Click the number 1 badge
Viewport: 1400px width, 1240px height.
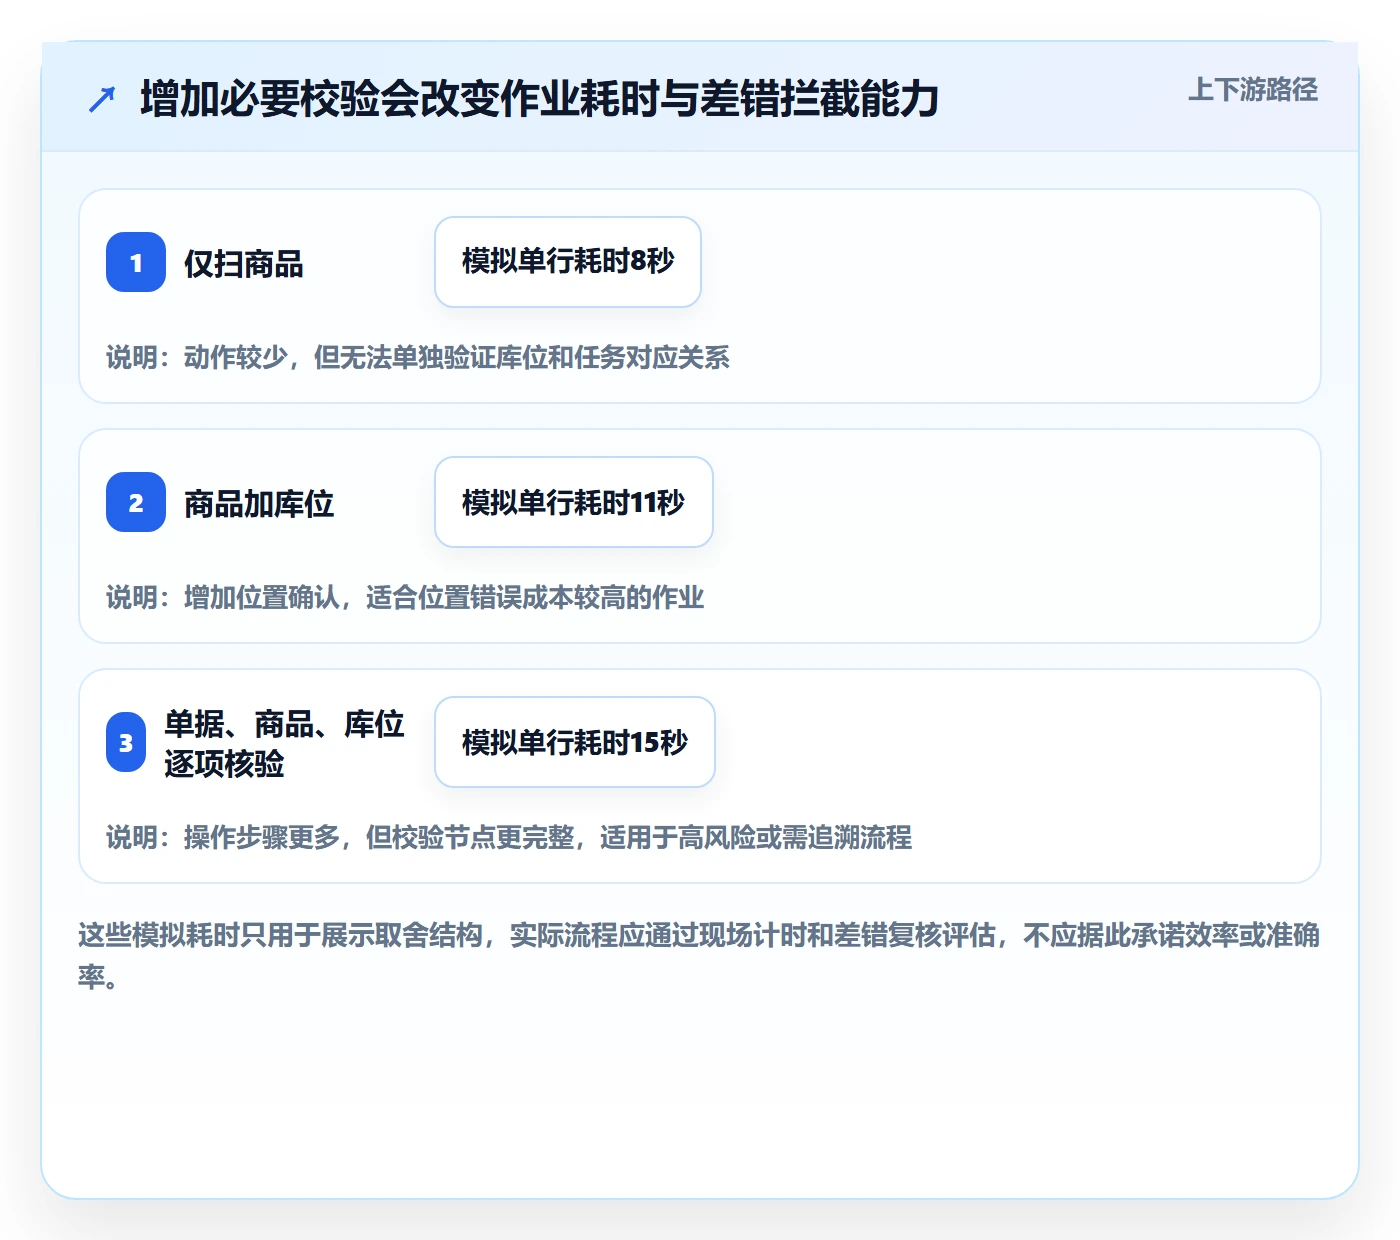point(136,262)
